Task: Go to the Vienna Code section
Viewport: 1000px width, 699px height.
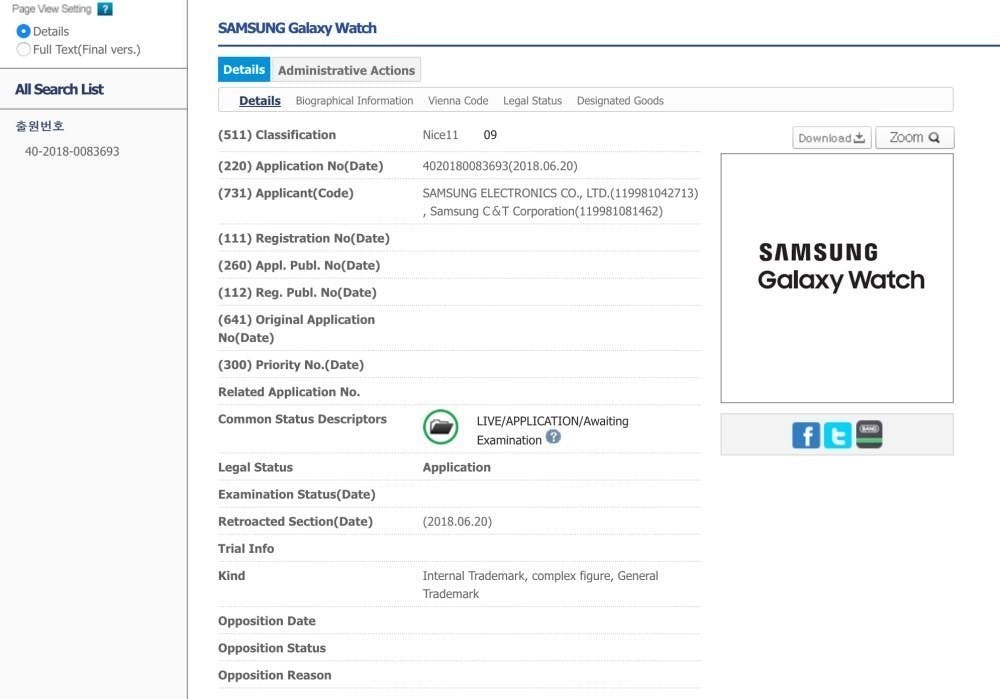Action: (x=458, y=101)
